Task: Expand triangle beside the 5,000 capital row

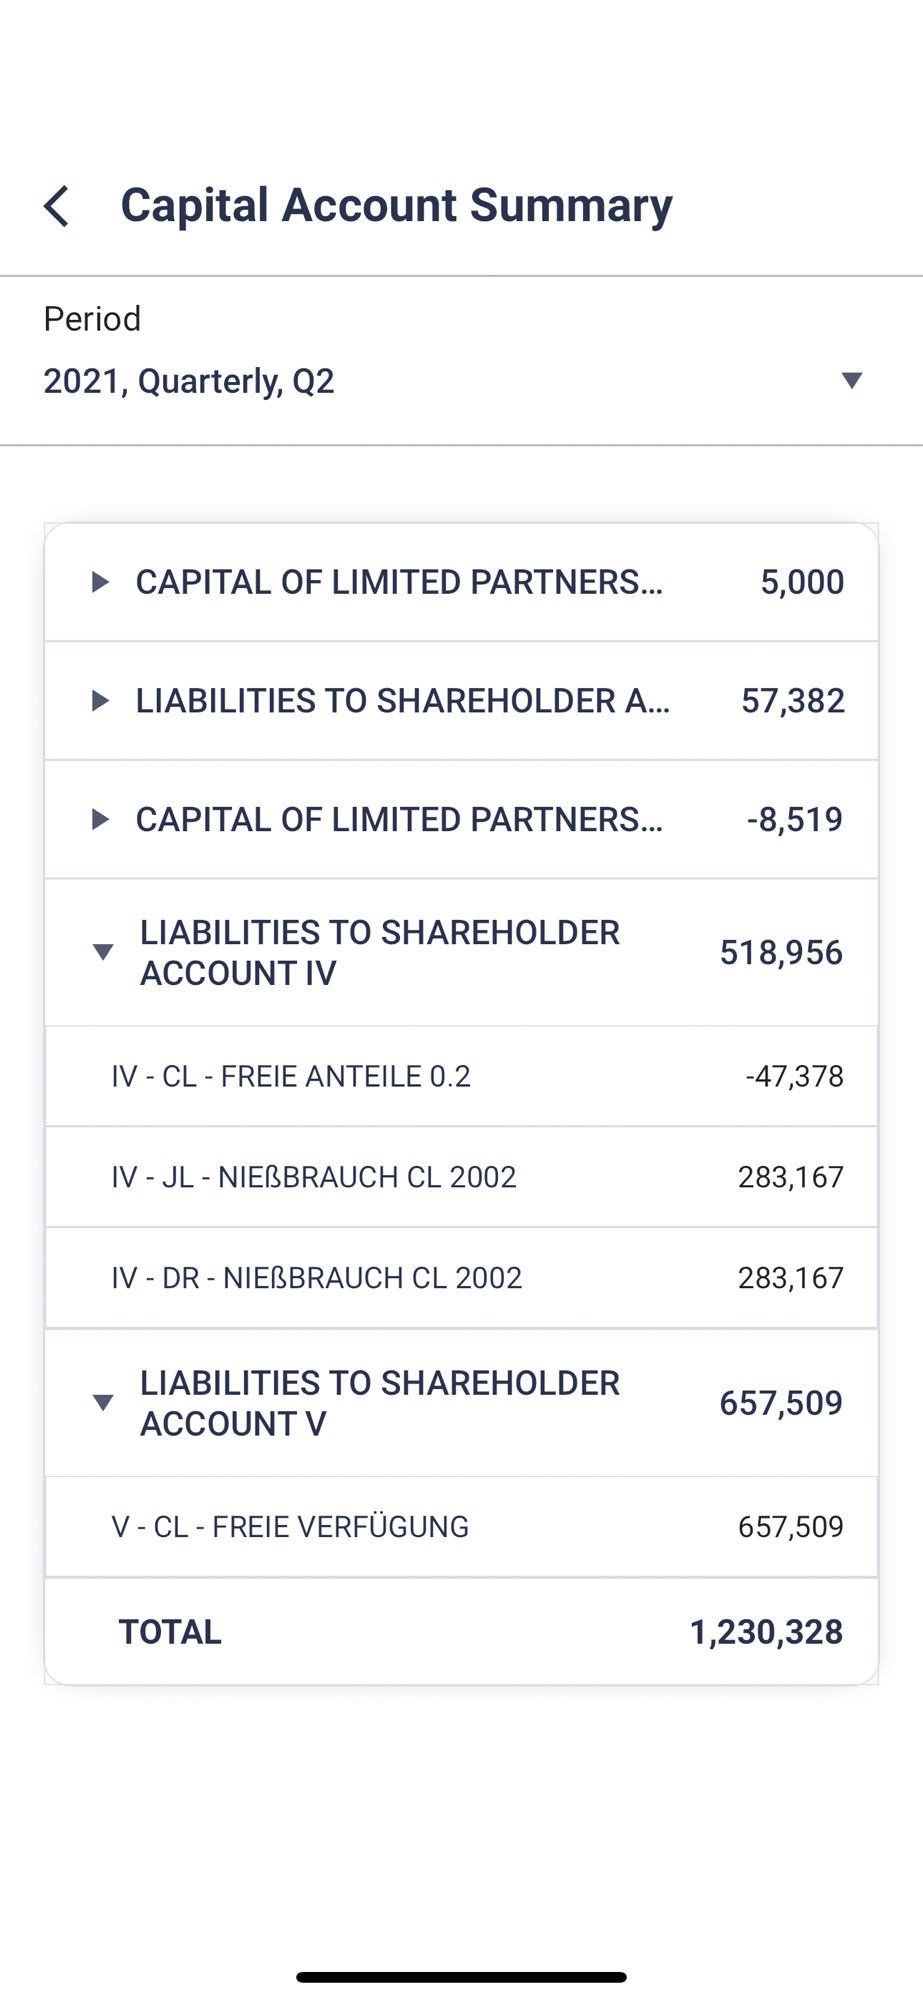Action: tap(100, 582)
